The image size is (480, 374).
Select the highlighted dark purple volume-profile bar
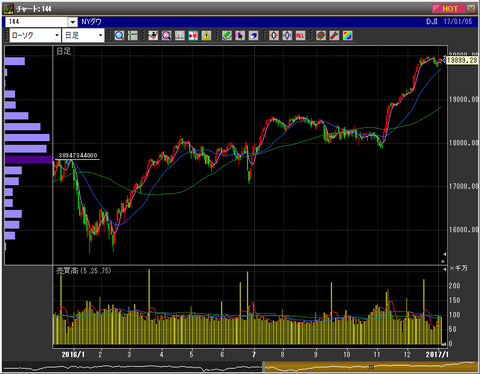[x=29, y=160]
